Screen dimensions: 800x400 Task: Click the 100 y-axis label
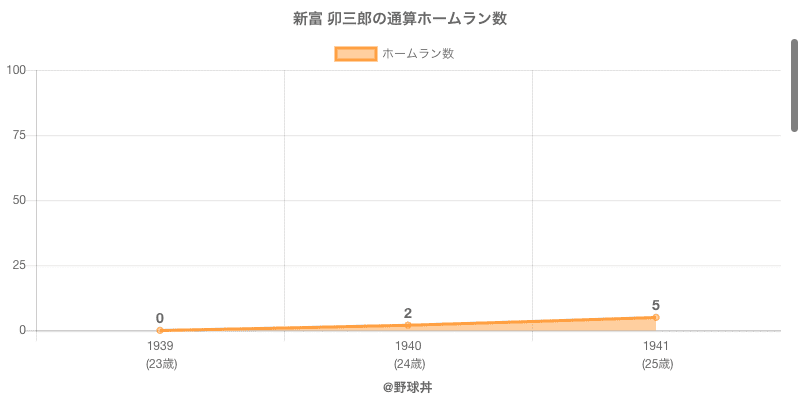click(17, 70)
